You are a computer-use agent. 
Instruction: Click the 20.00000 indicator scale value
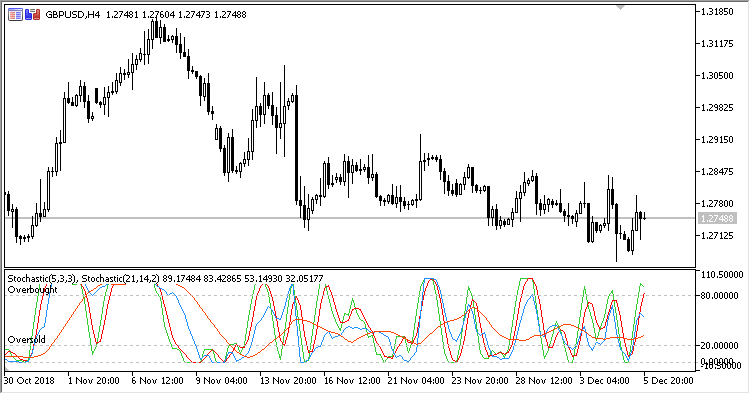719,346
